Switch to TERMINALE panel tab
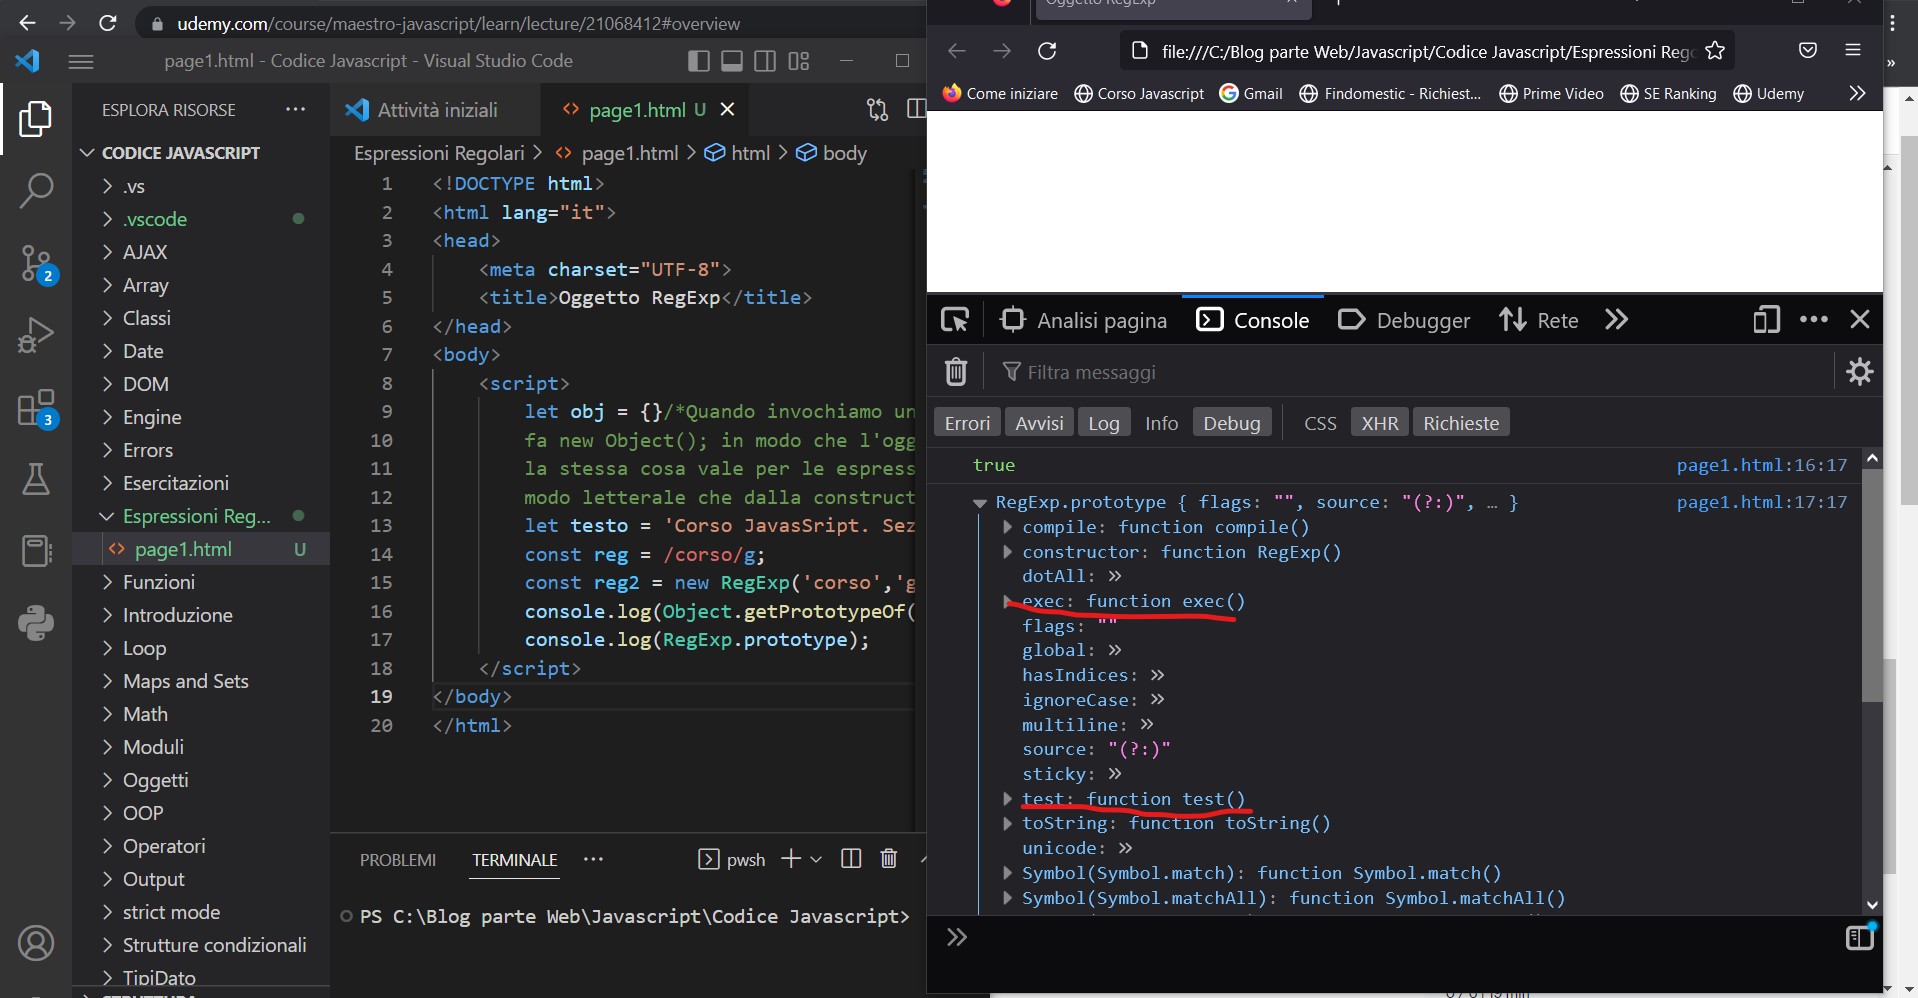The image size is (1918, 998). coord(515,860)
